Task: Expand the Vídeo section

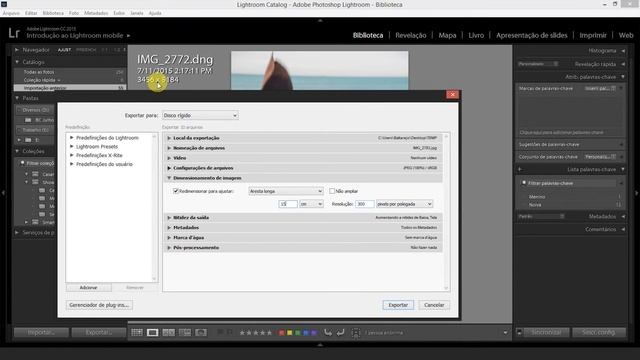Action: tap(169, 158)
